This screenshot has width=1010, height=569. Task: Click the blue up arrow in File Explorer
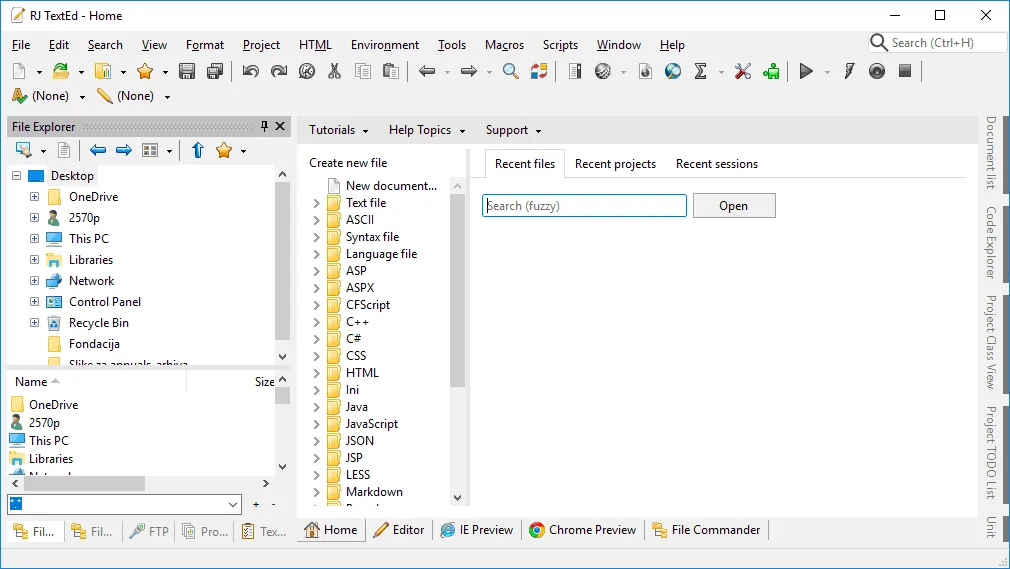(x=198, y=150)
